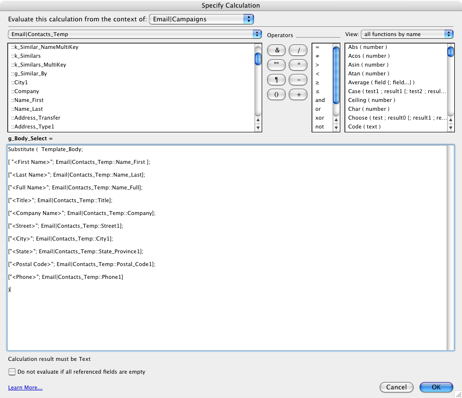Click the function list scroll up arrow
The width and height of the screenshot is (462, 398).
click(450, 120)
